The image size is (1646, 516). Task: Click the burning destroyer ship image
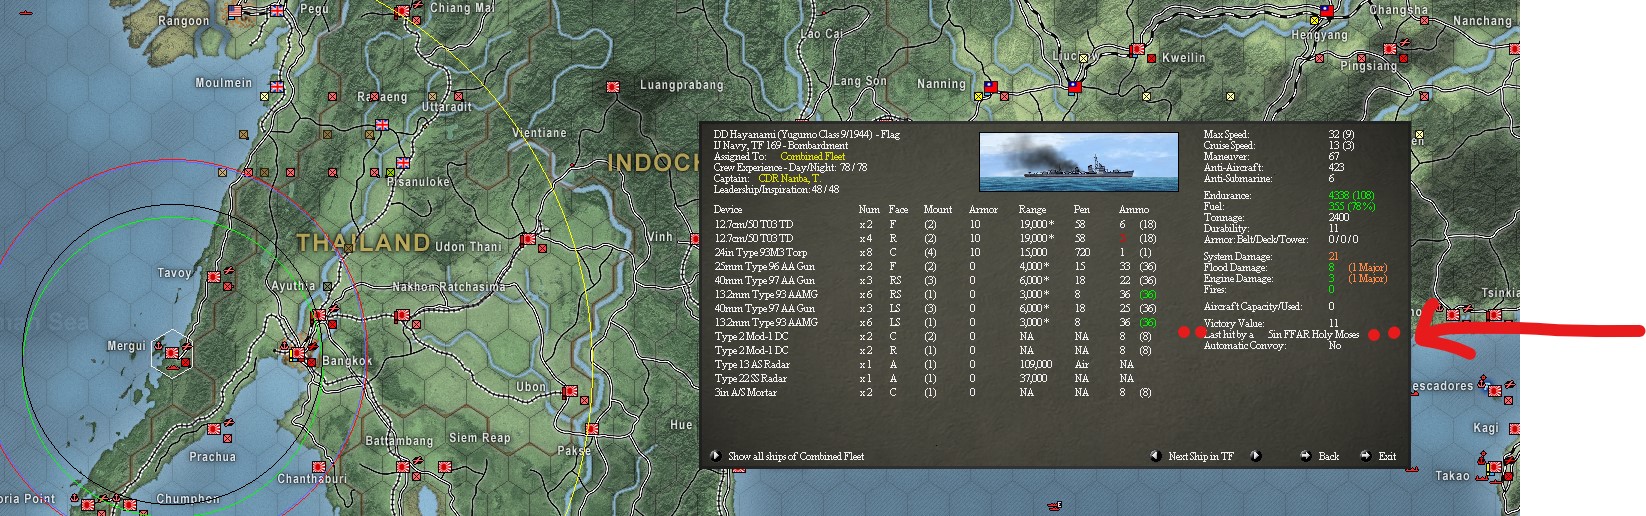[1079, 161]
